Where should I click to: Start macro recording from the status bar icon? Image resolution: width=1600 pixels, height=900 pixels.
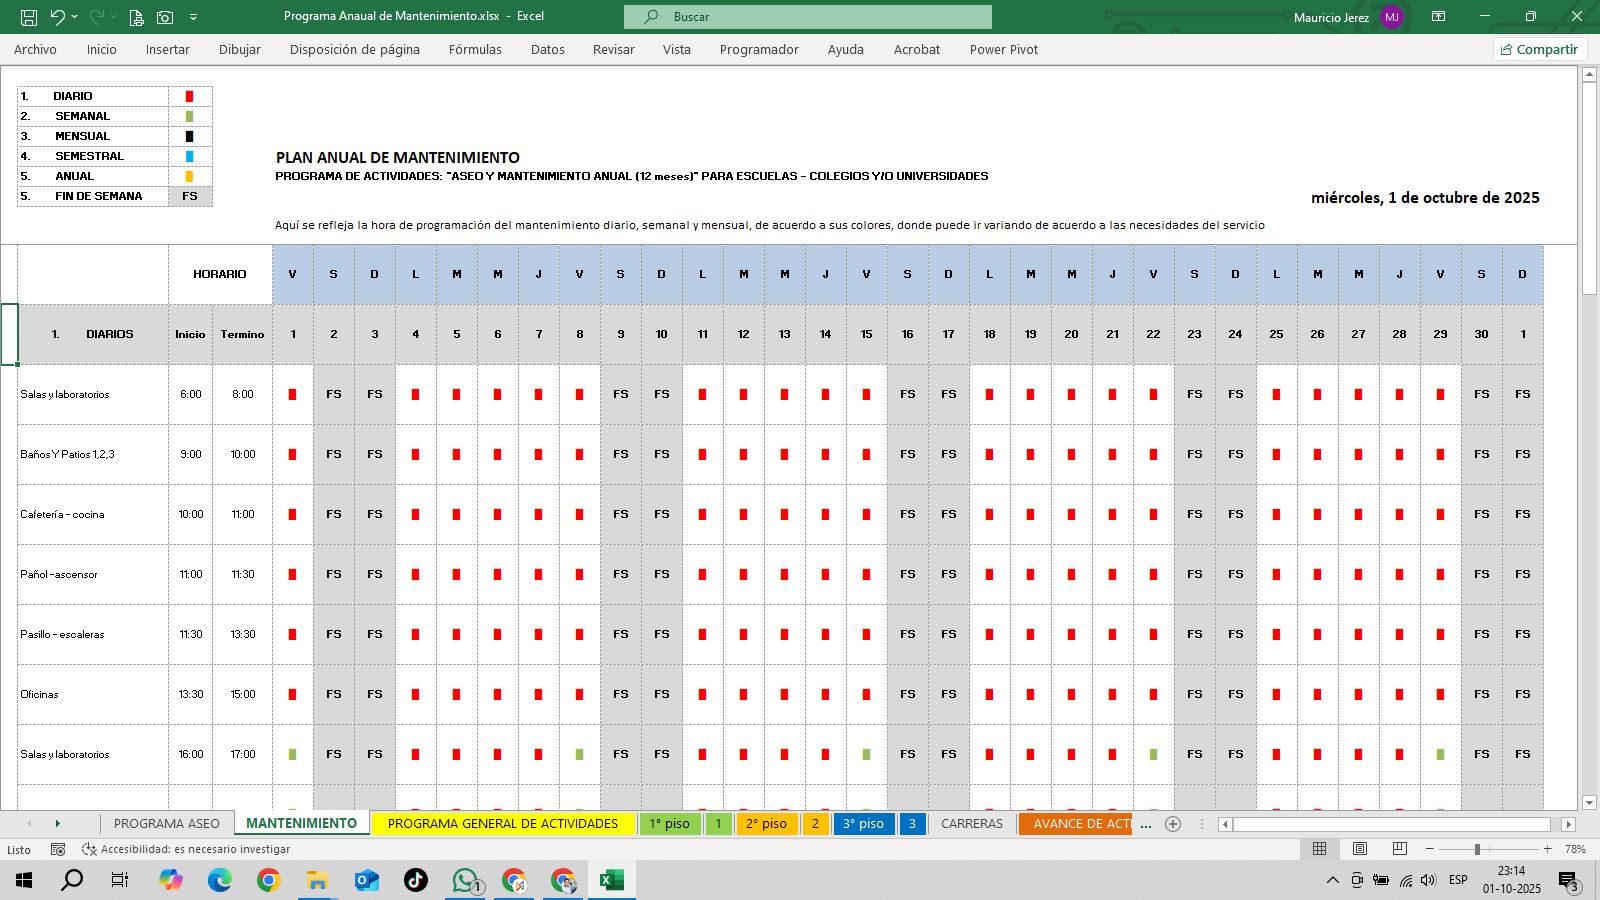click(x=57, y=849)
